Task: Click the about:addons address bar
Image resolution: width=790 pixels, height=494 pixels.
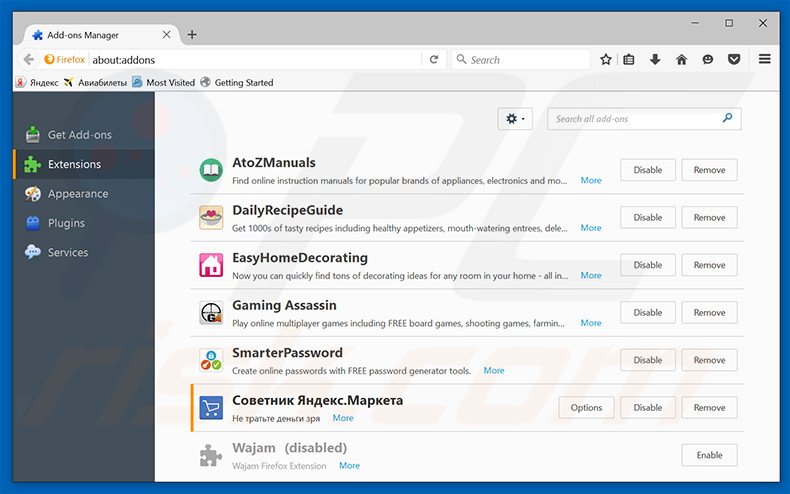Action: point(254,59)
